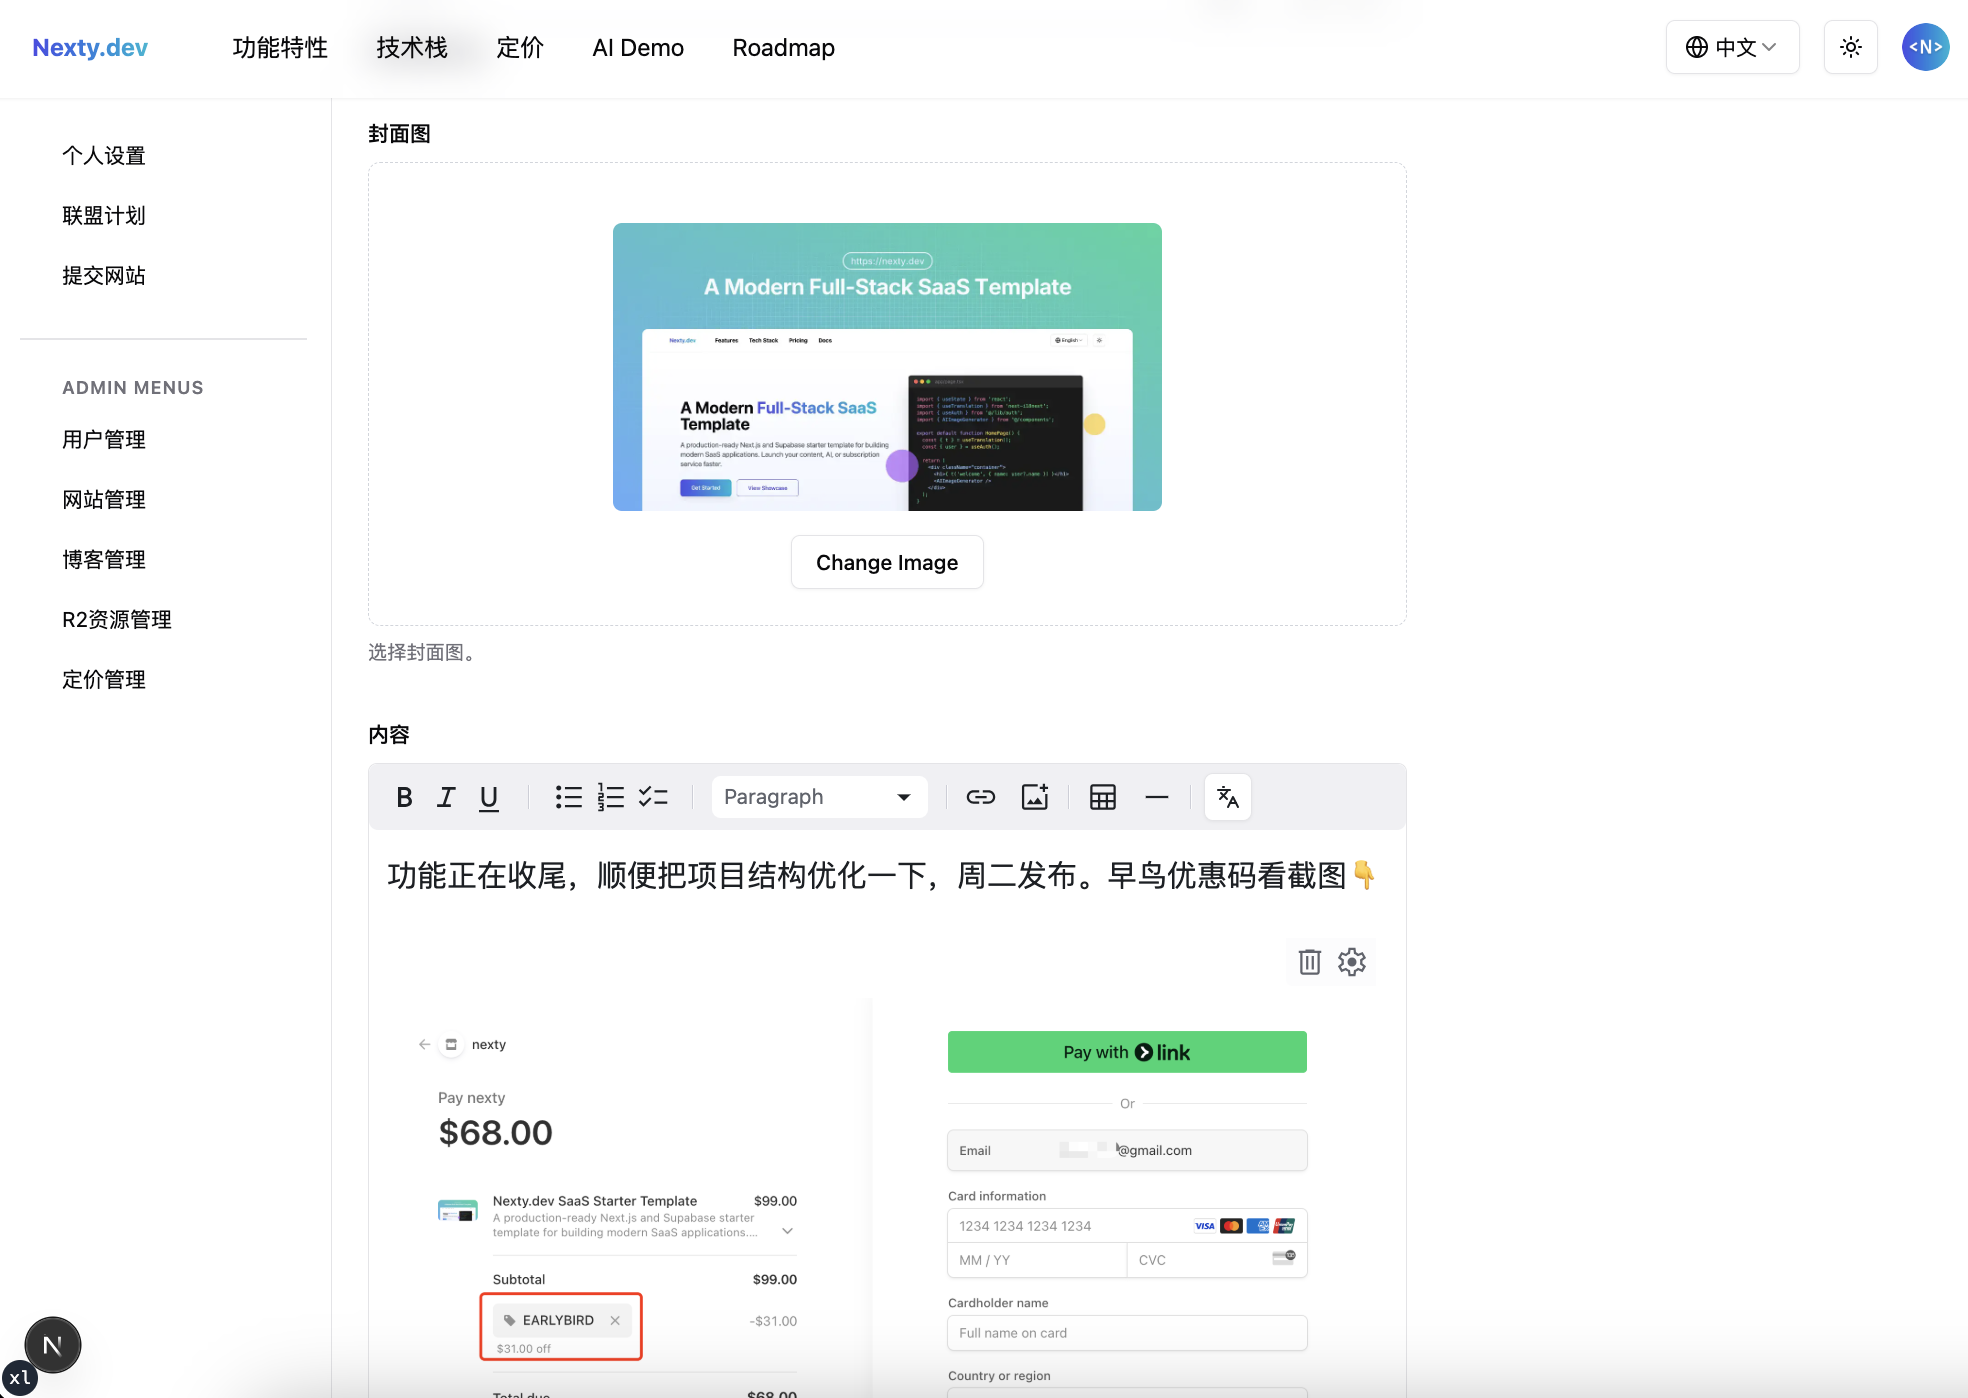1968x1398 pixels.
Task: Open 网站管理 admin menu
Action: [104, 500]
